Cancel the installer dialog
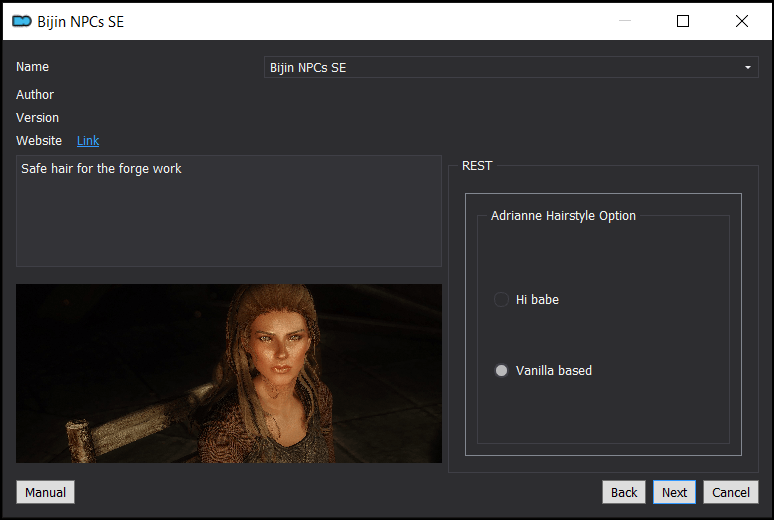The image size is (774, 520). click(731, 492)
